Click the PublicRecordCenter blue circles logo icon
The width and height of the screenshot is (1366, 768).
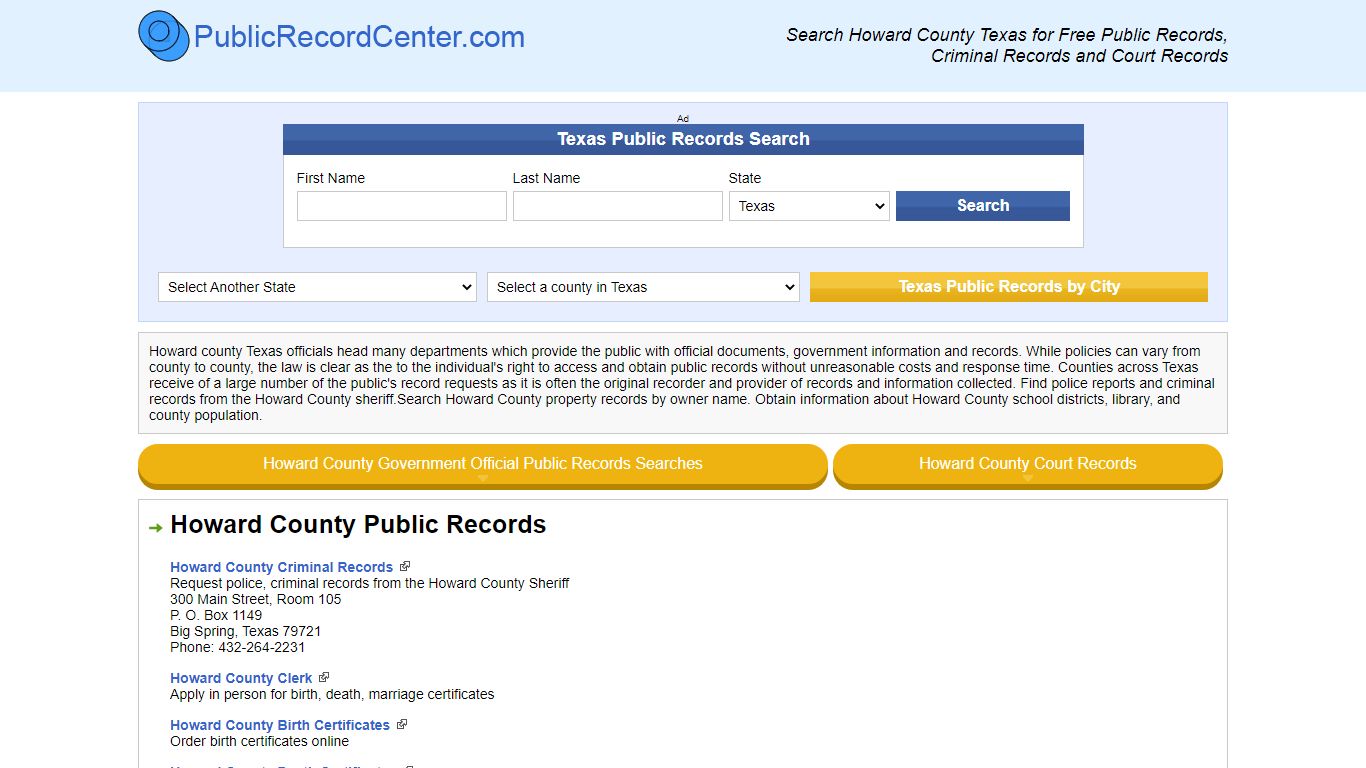pyautogui.click(x=164, y=36)
